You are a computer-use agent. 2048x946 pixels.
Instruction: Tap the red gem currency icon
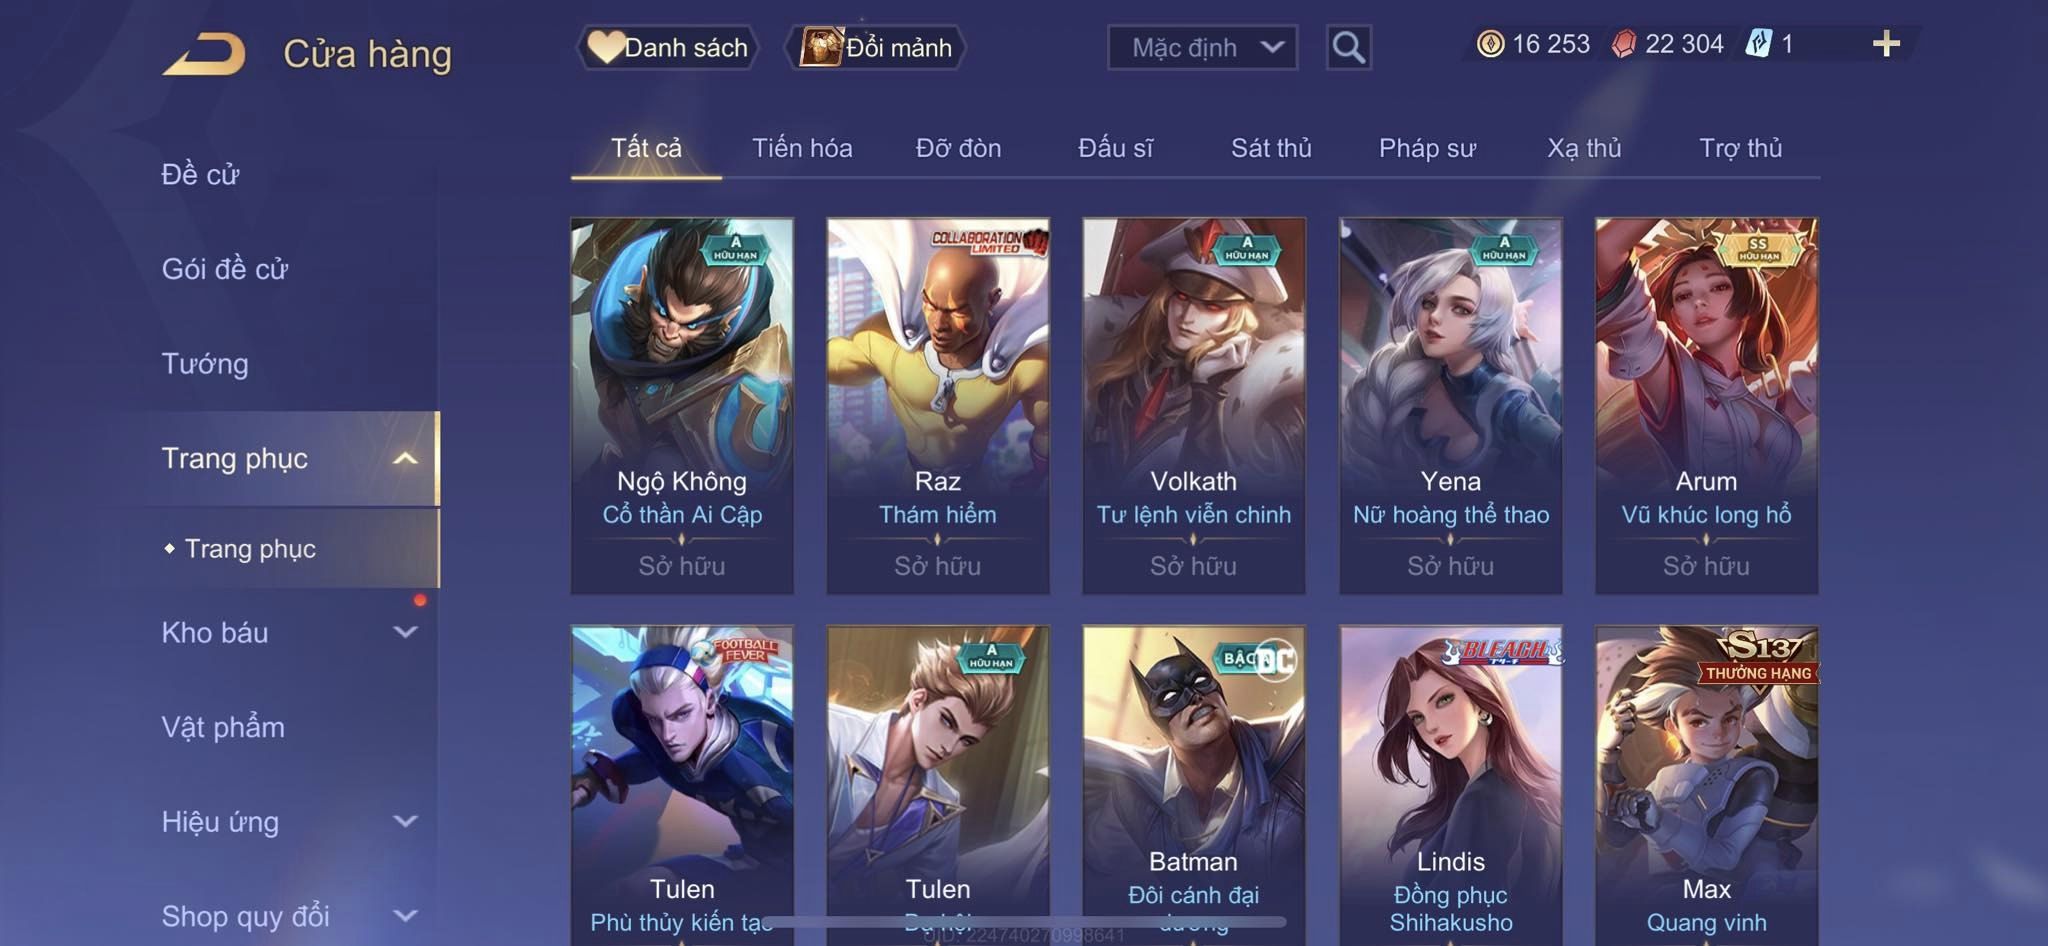tap(1624, 44)
